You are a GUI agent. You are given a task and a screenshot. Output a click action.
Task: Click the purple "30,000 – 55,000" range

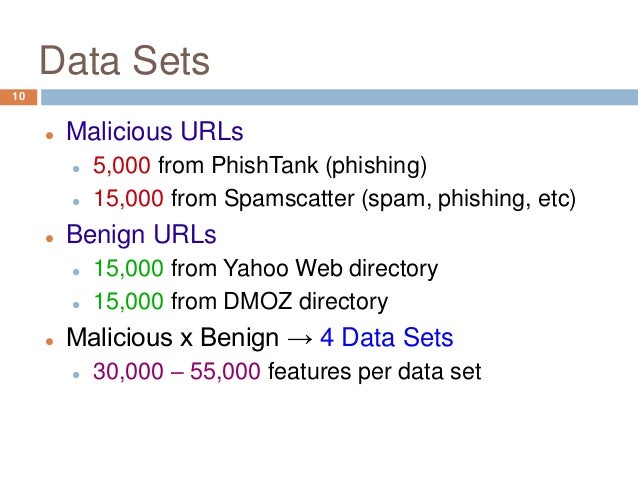click(x=179, y=371)
